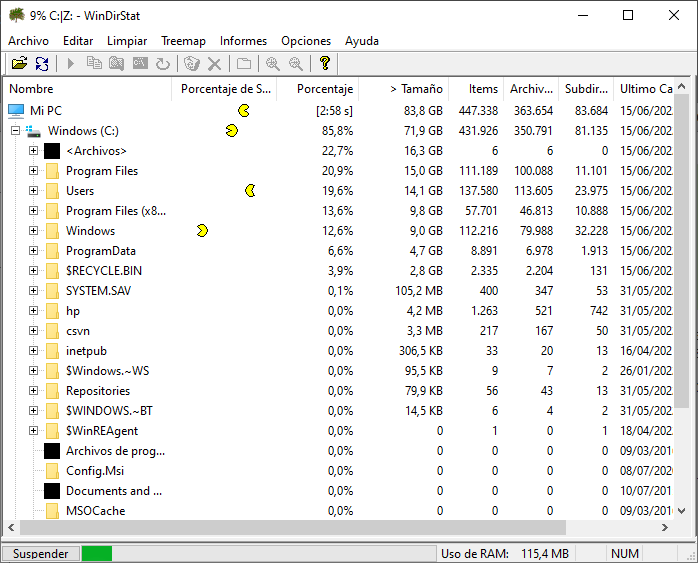698x563 pixels.
Task: Click the 71,9 GB size value
Action: [x=423, y=131]
